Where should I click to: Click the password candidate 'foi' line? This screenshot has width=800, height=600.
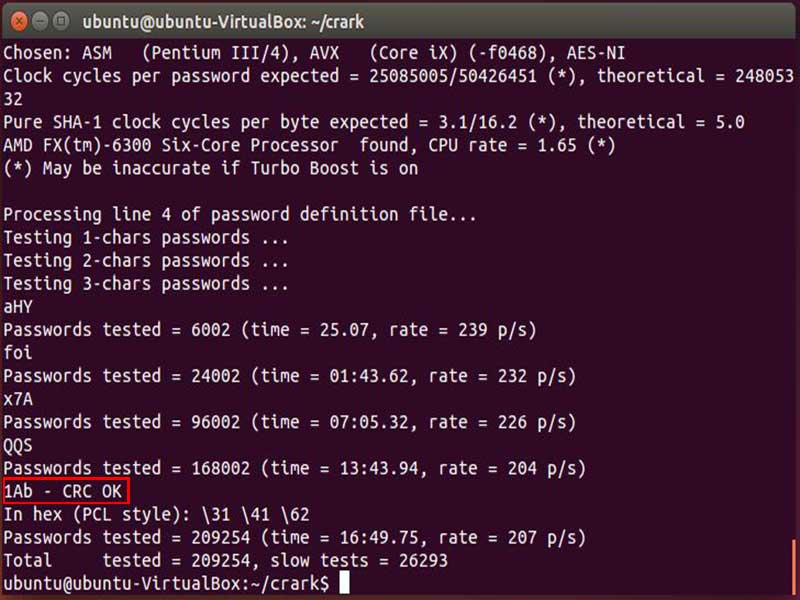[18, 352]
